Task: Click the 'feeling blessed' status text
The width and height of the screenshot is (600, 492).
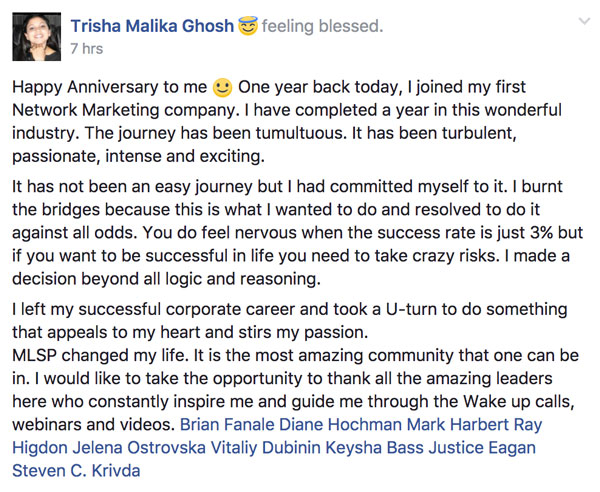Action: [322, 26]
